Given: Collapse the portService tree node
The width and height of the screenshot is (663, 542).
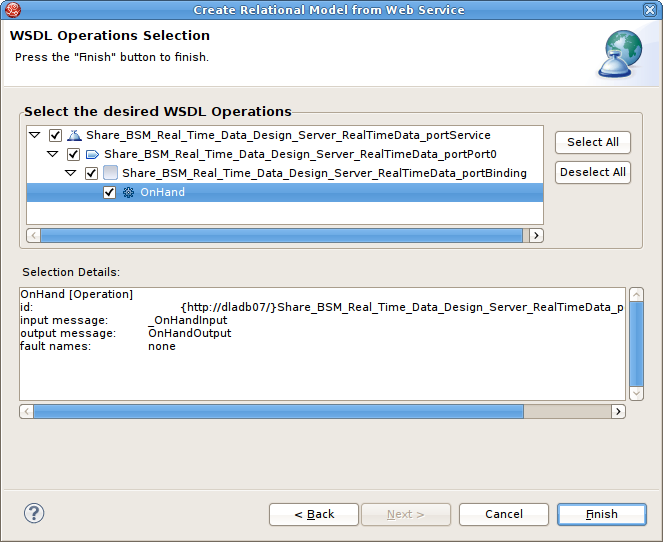Looking at the screenshot, I should pyautogui.click(x=35, y=135).
